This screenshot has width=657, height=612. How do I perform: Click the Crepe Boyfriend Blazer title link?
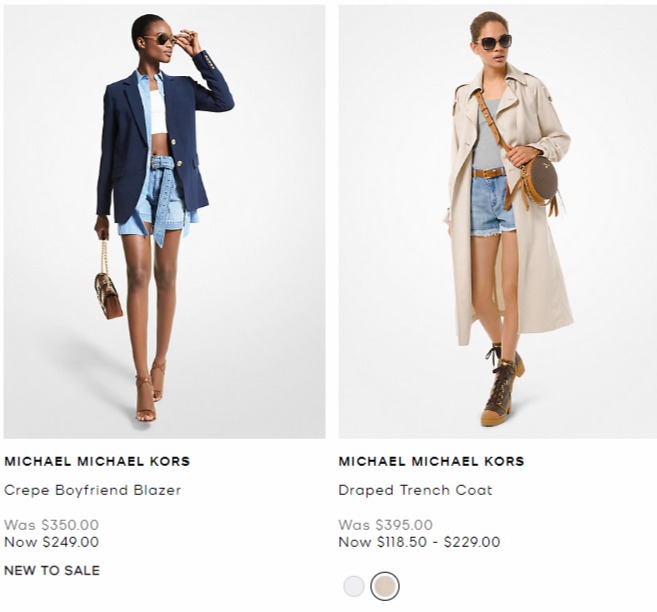(x=93, y=490)
